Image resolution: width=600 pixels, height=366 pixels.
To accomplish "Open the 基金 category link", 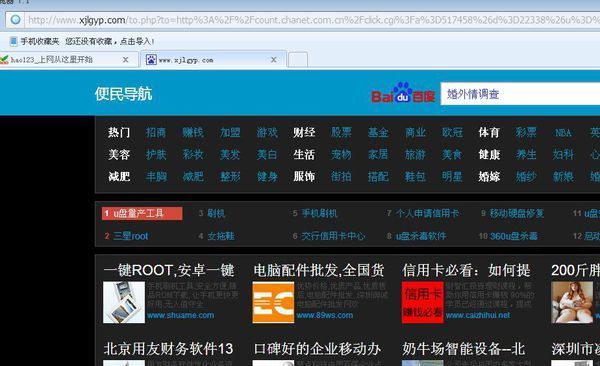I will (378, 132).
